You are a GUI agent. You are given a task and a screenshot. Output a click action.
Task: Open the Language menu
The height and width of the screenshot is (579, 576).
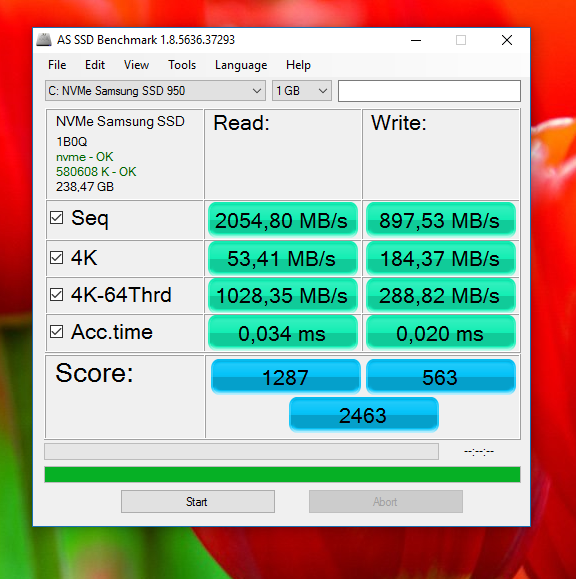pyautogui.click(x=241, y=65)
